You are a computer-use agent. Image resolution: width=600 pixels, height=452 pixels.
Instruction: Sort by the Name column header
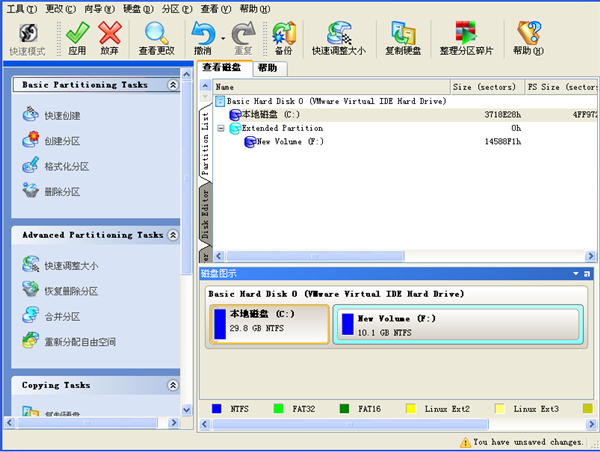(331, 87)
